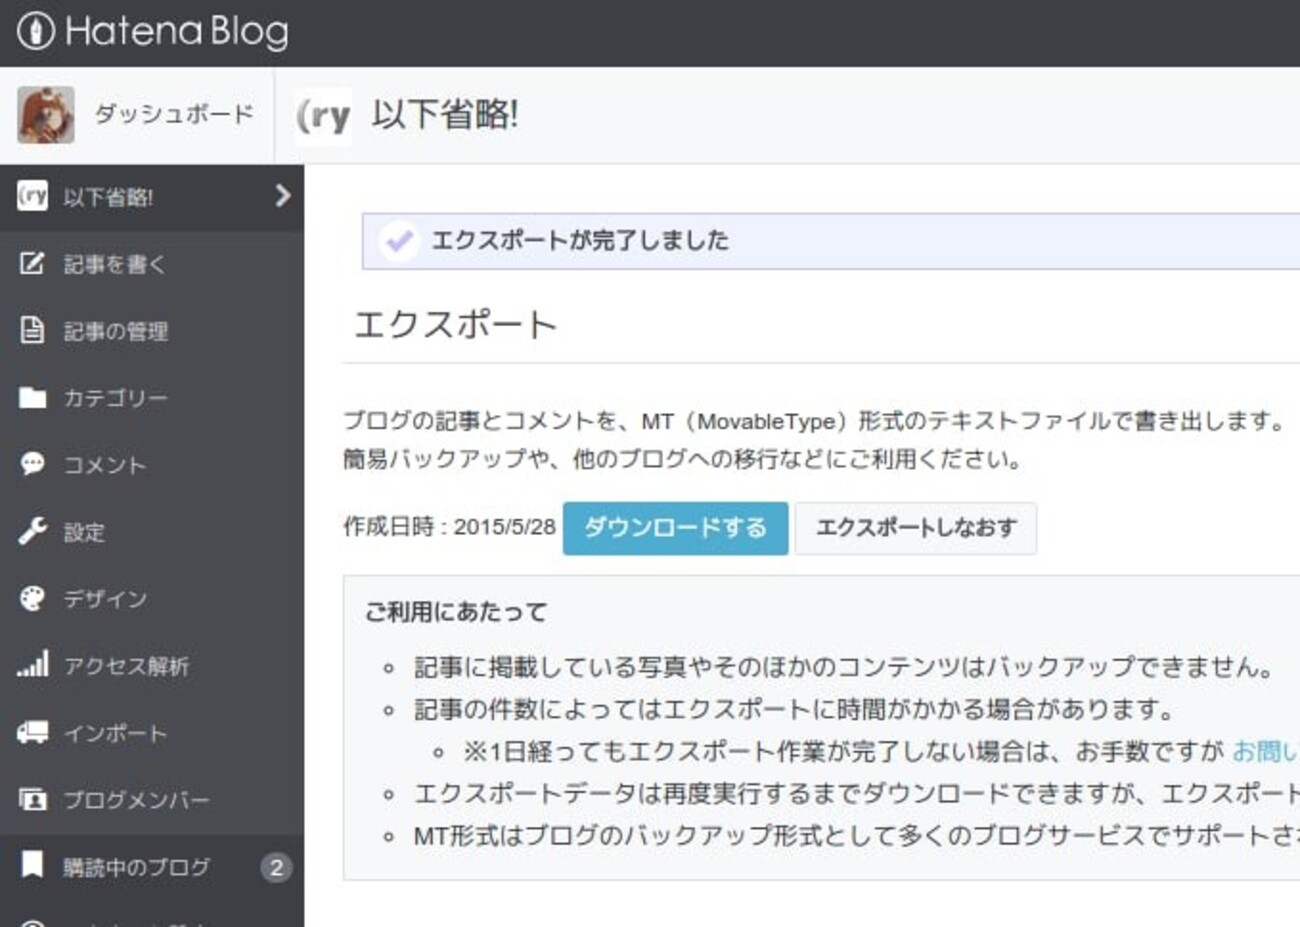
Task: Click the wrench icon for 設定
Action: [x=32, y=531]
